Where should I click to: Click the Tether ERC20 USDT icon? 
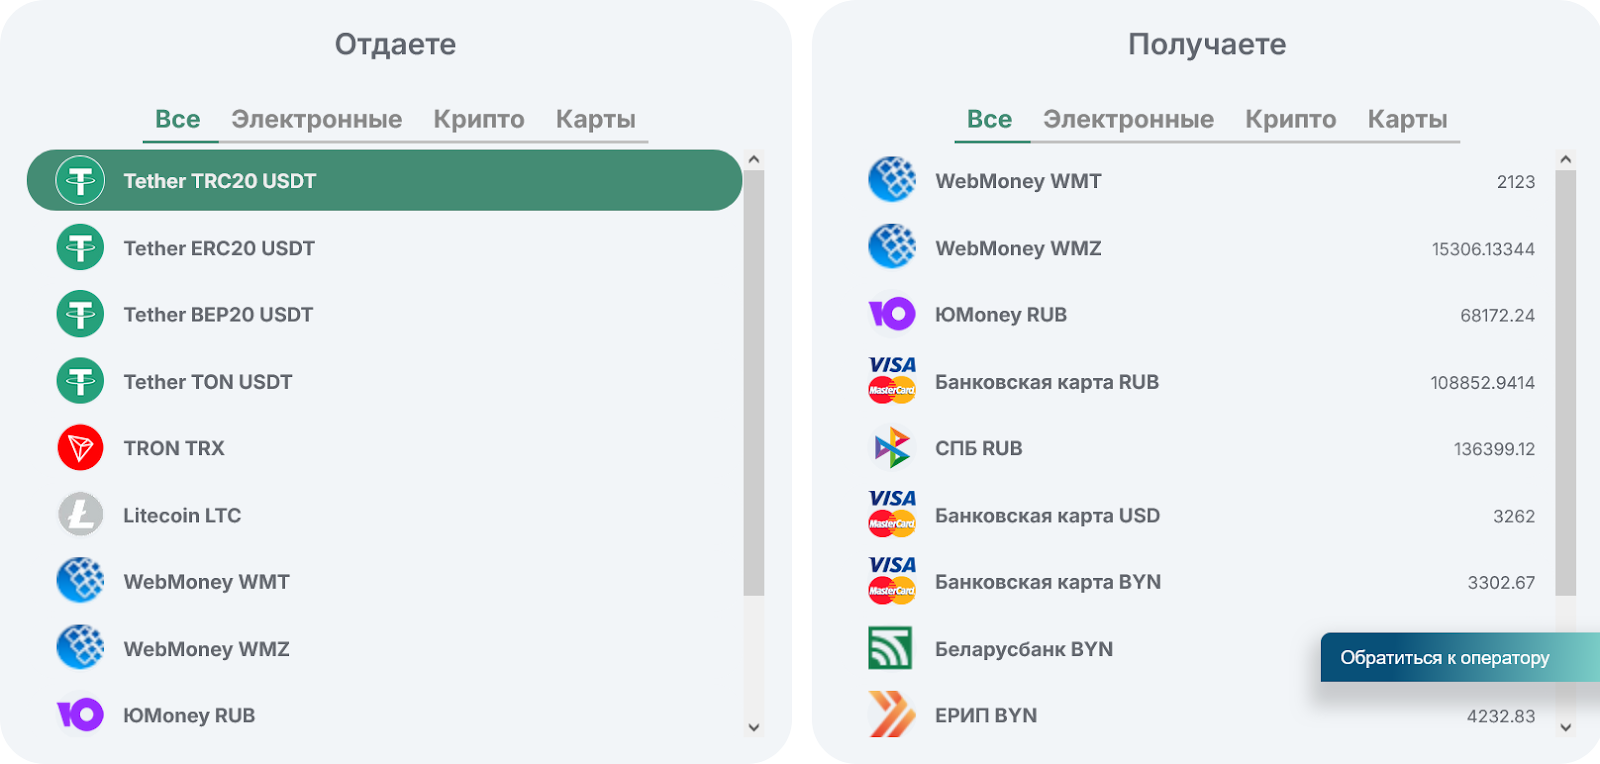80,248
